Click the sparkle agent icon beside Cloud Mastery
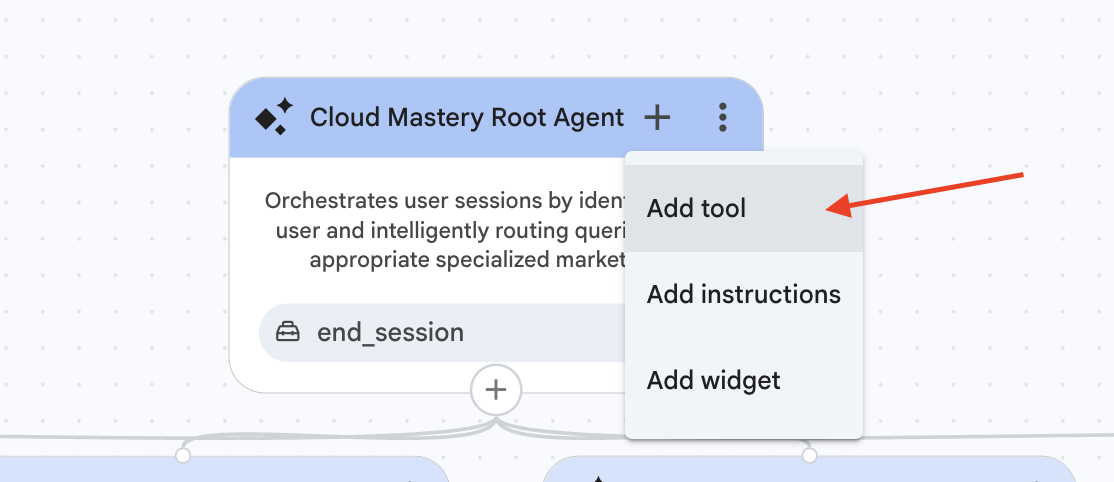Image resolution: width=1114 pixels, height=482 pixels. tap(274, 117)
